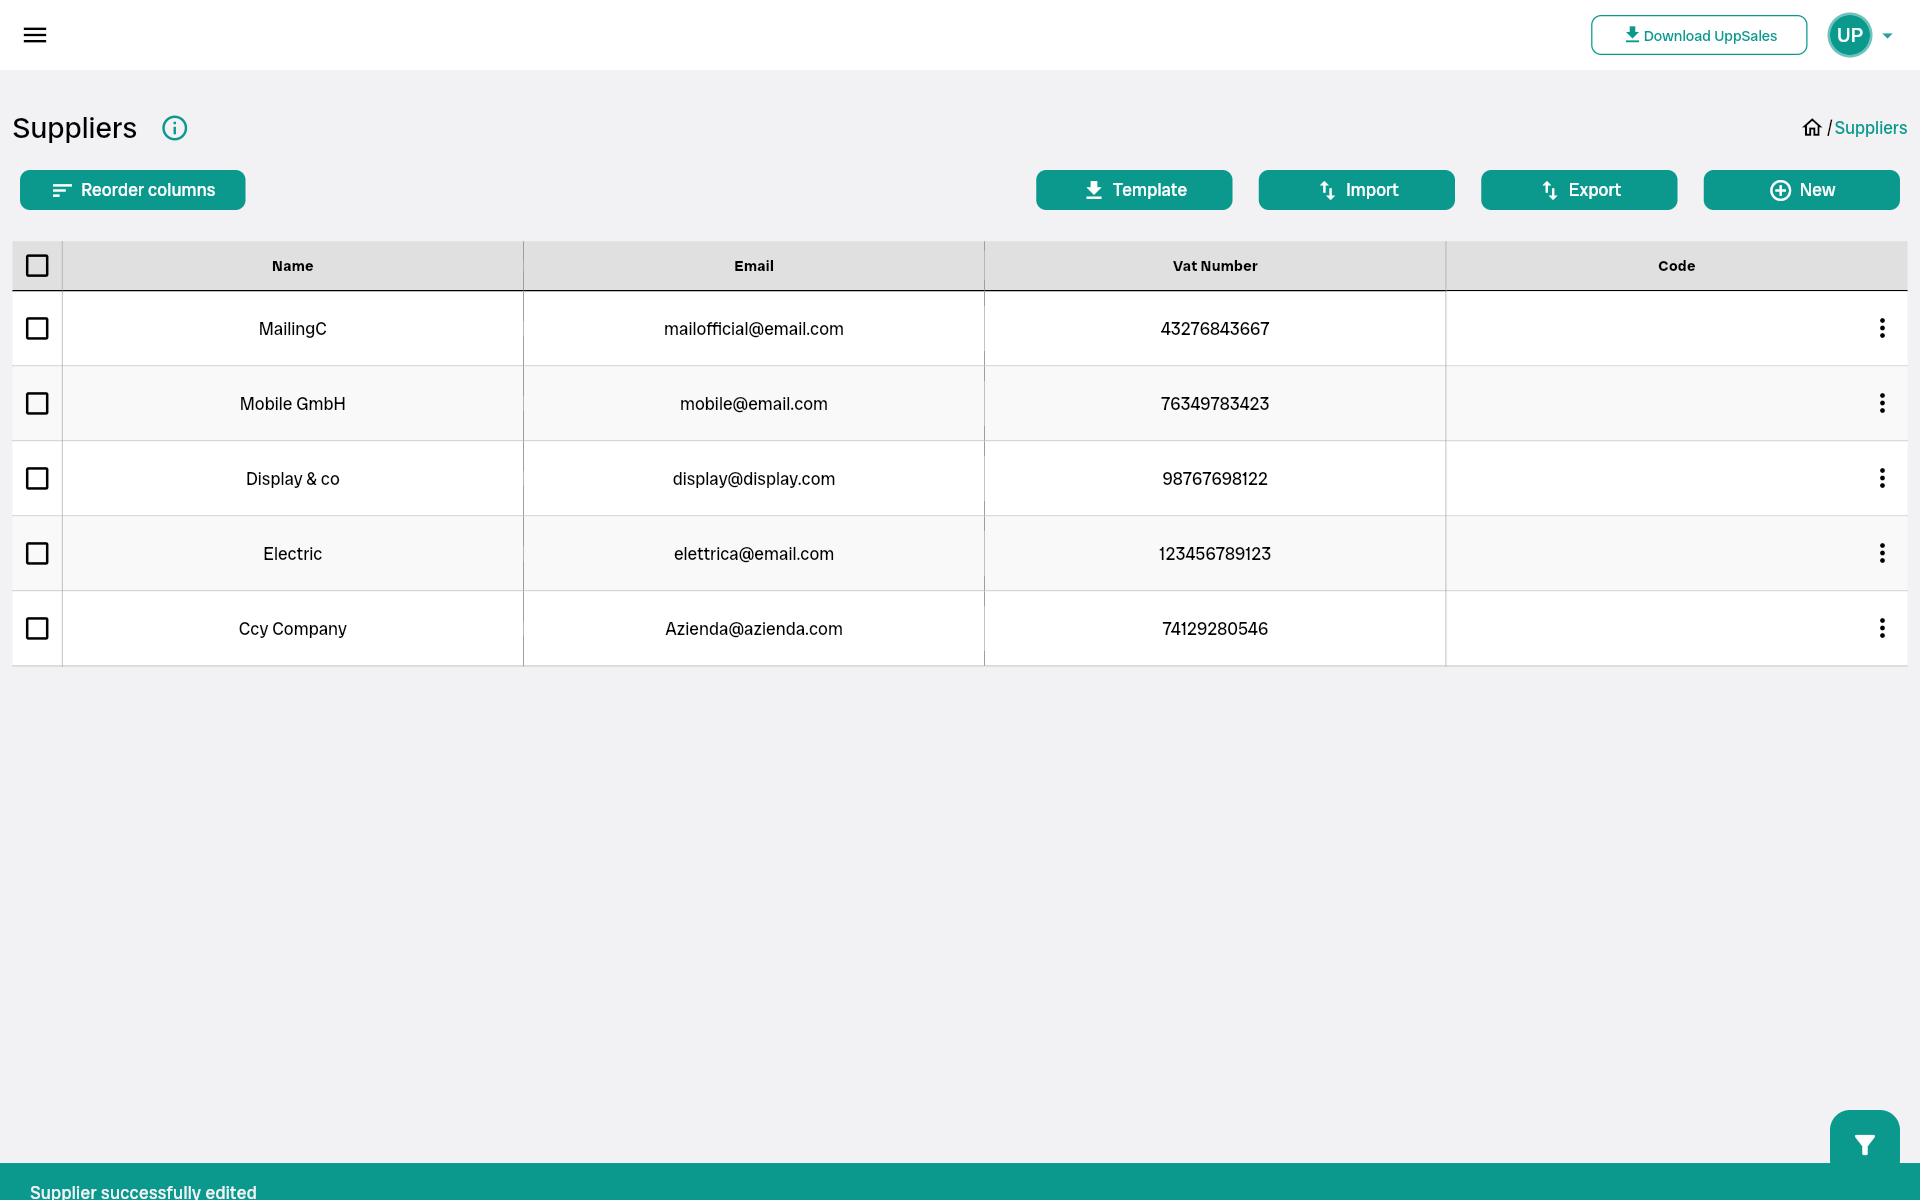
Task: Open the filter funnel button
Action: point(1864,1144)
